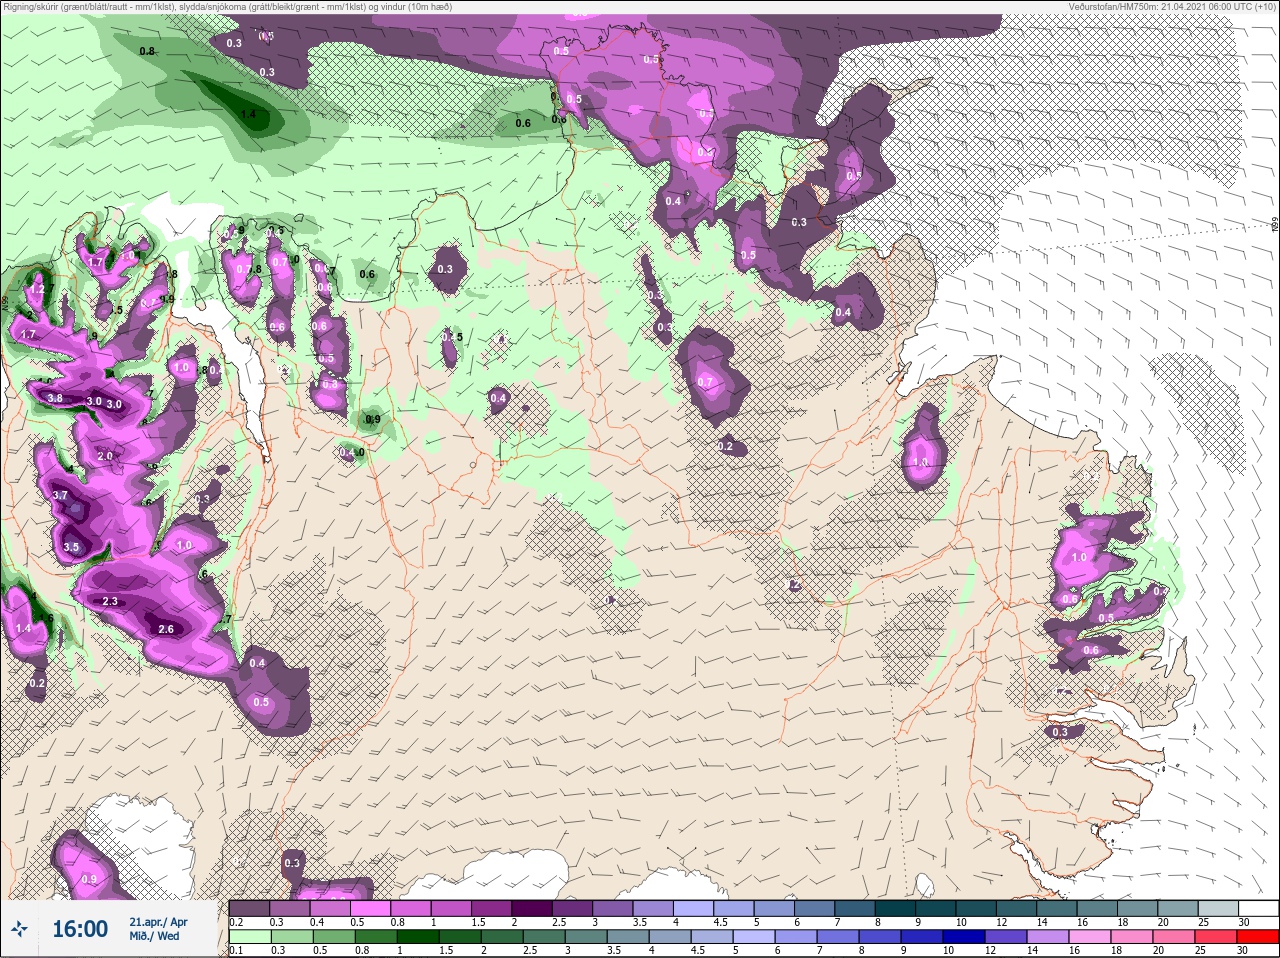This screenshot has height=958, width=1280.
Task: Click the 2.3 precipitation value on the map
Action: [x=110, y=601]
